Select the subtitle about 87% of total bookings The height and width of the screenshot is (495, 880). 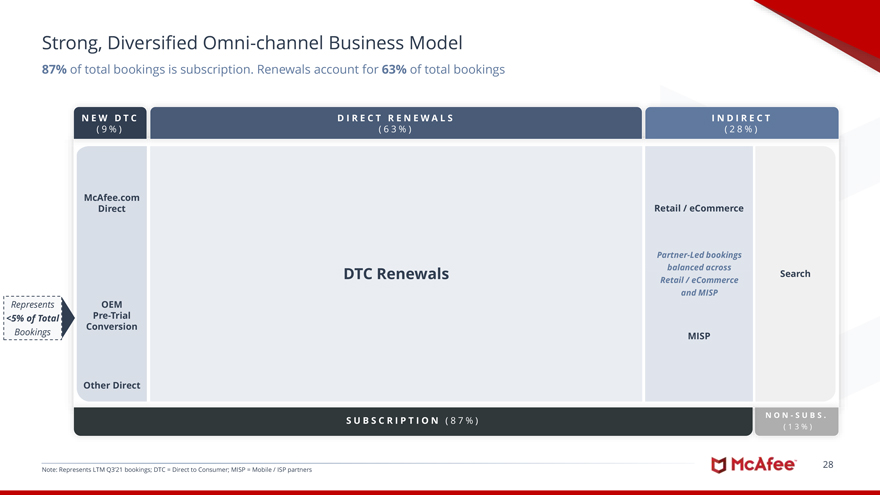(x=273, y=70)
